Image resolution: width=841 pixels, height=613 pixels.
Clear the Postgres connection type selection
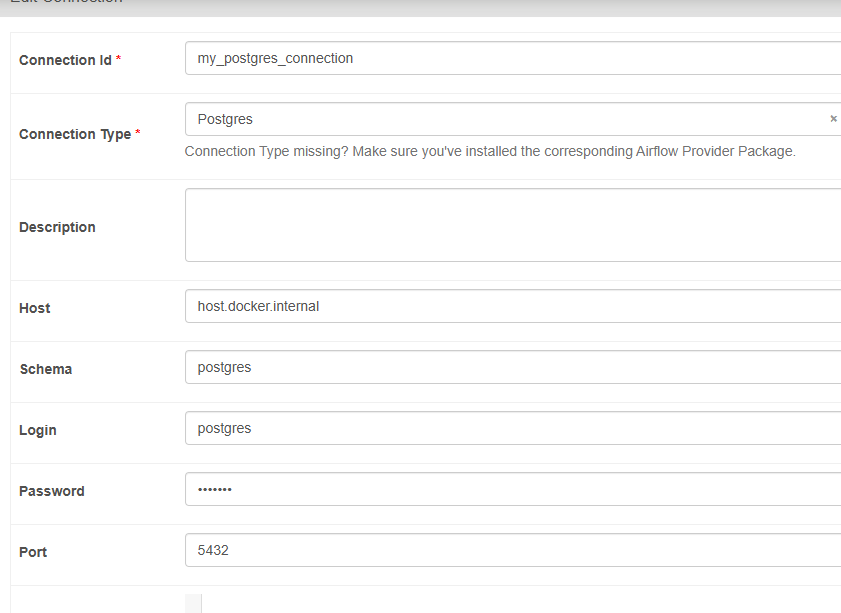[x=833, y=119]
